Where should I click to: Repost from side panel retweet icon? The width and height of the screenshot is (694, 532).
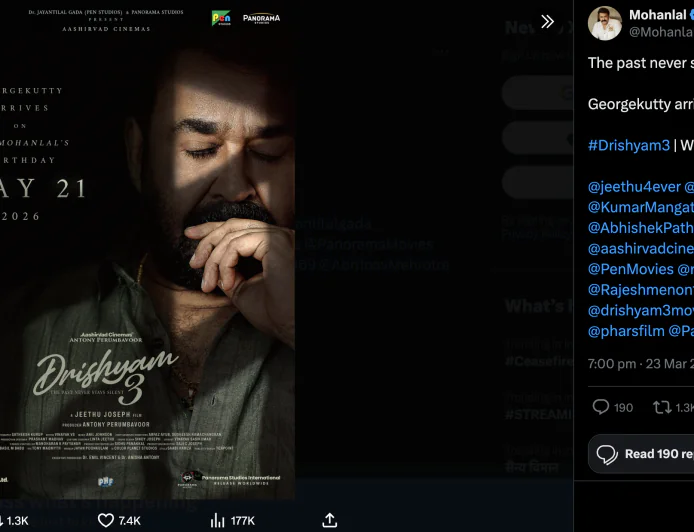point(673,407)
